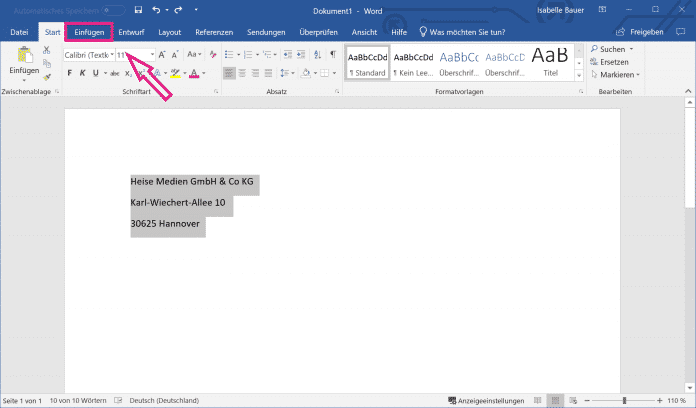The image size is (696, 408).
Task: Click the bulleted list icon
Action: point(228,54)
